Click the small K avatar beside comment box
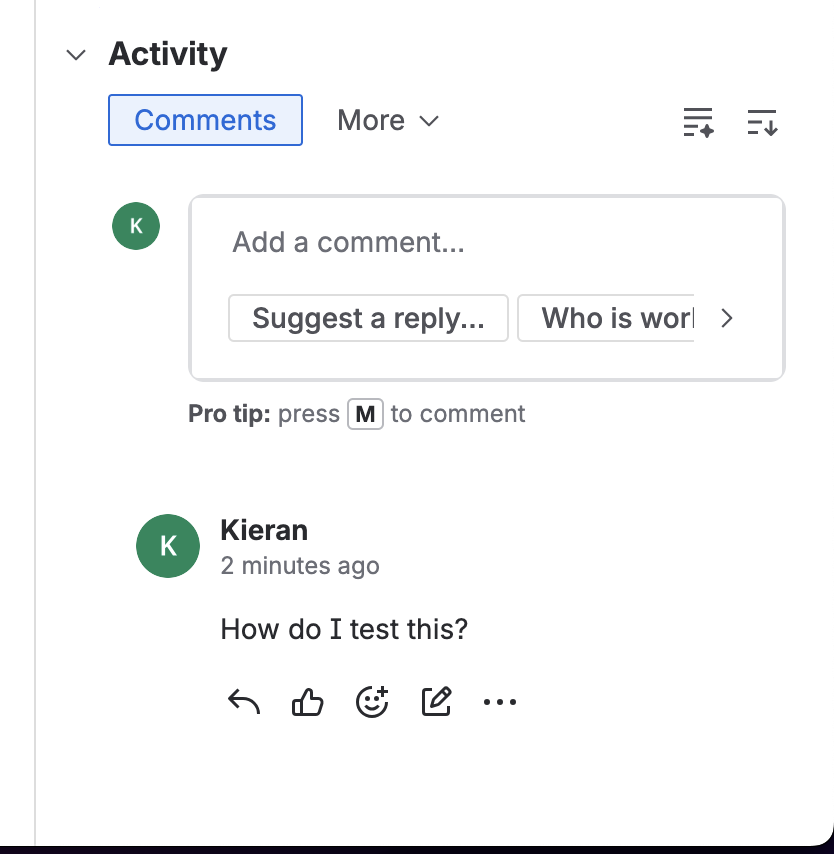Screen dimensions: 834x854 [x=136, y=225]
